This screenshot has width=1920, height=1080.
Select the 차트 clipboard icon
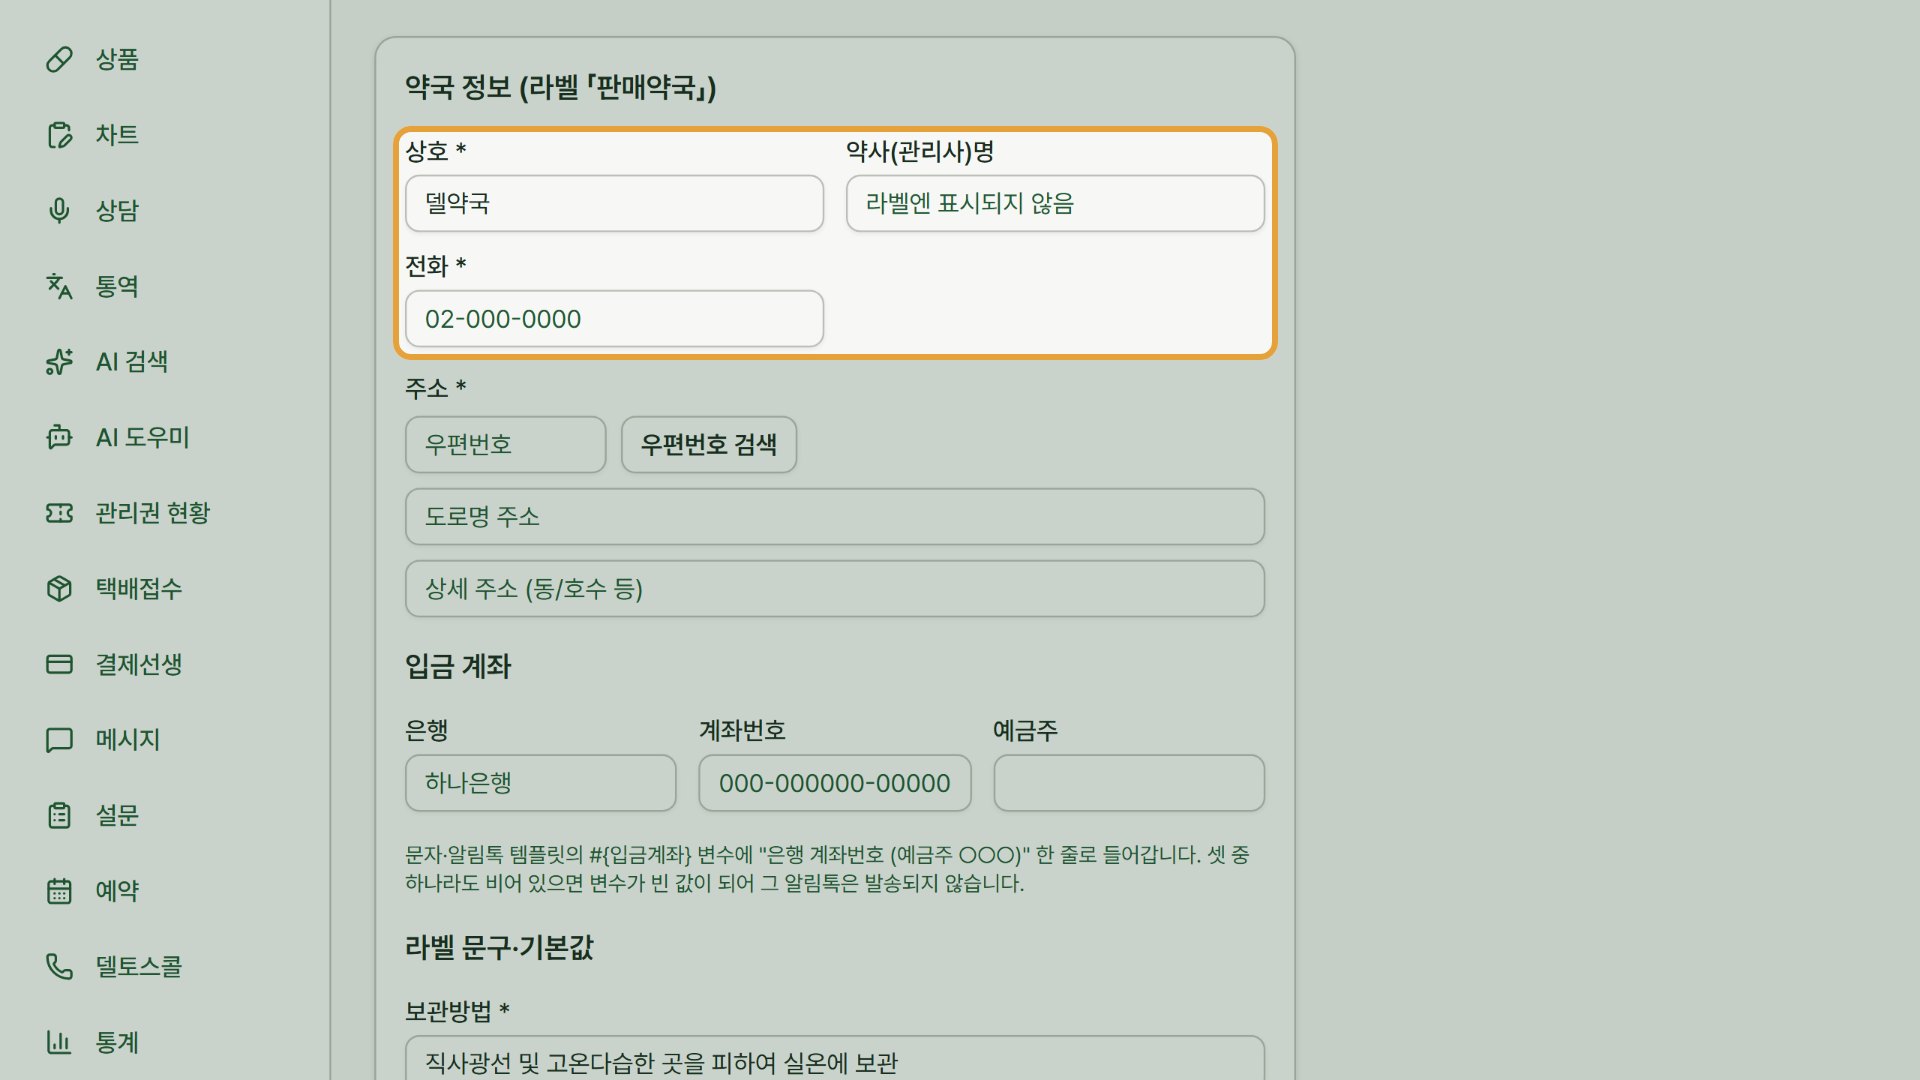point(59,135)
